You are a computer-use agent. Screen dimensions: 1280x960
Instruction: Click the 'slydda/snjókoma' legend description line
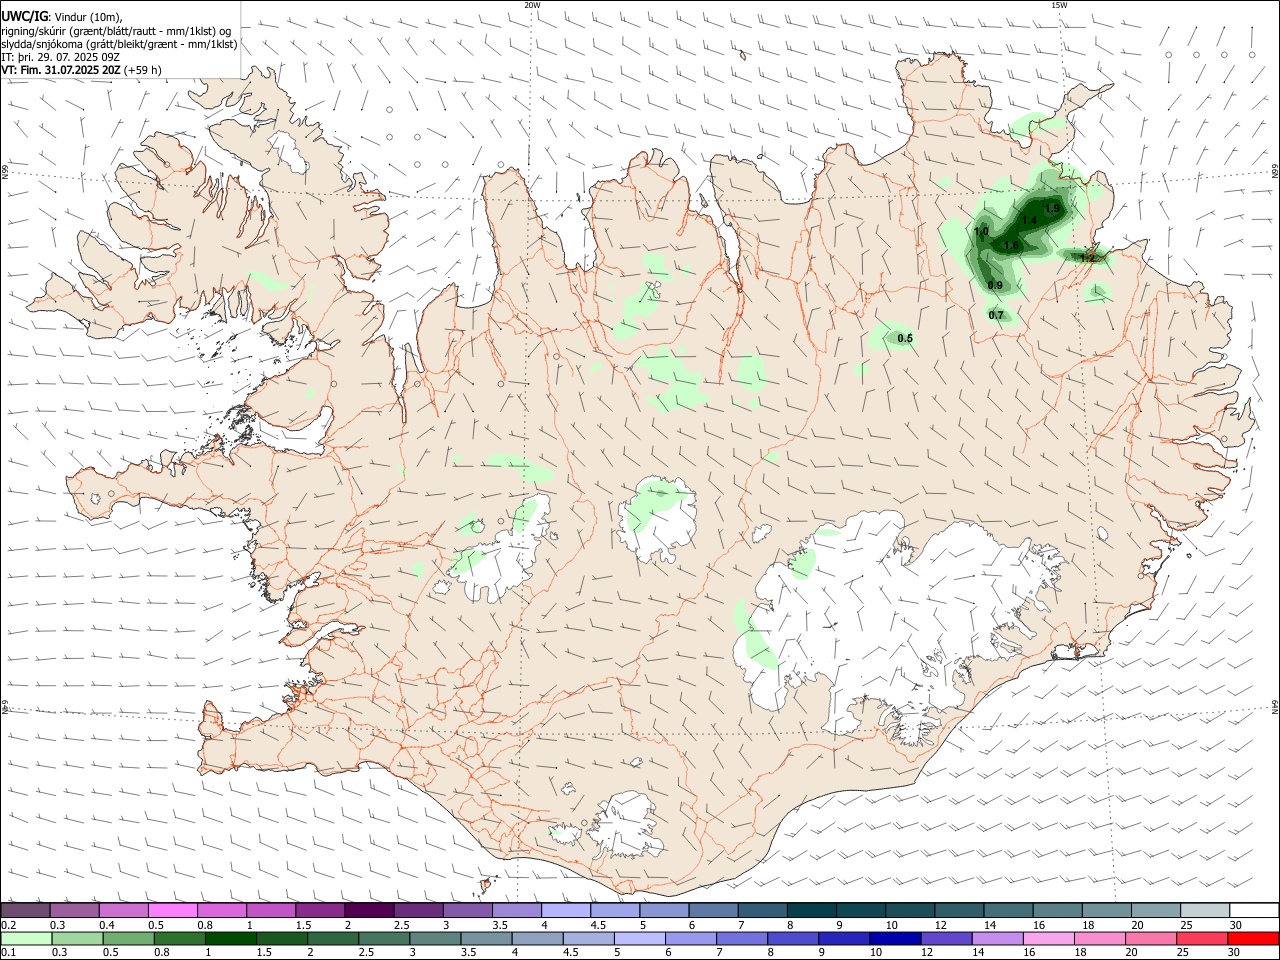click(x=120, y=44)
